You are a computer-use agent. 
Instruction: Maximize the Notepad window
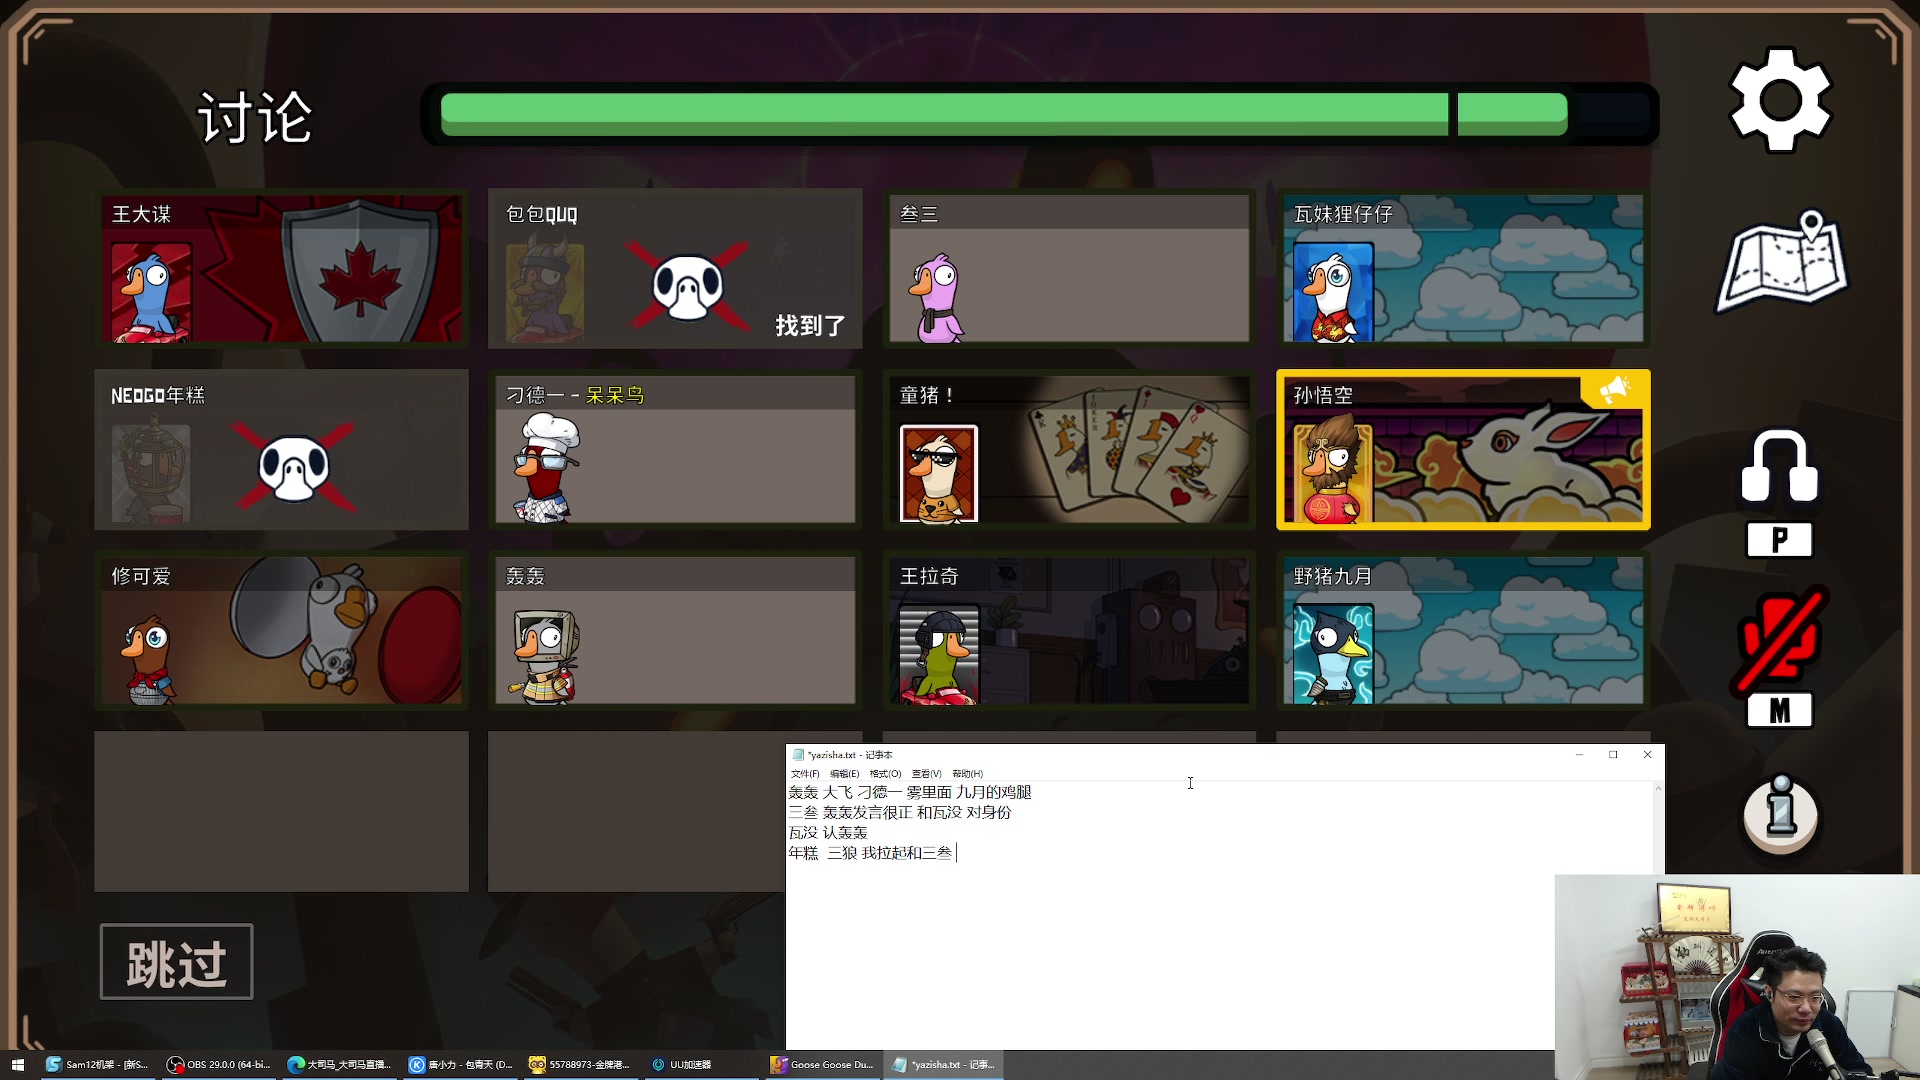point(1613,755)
